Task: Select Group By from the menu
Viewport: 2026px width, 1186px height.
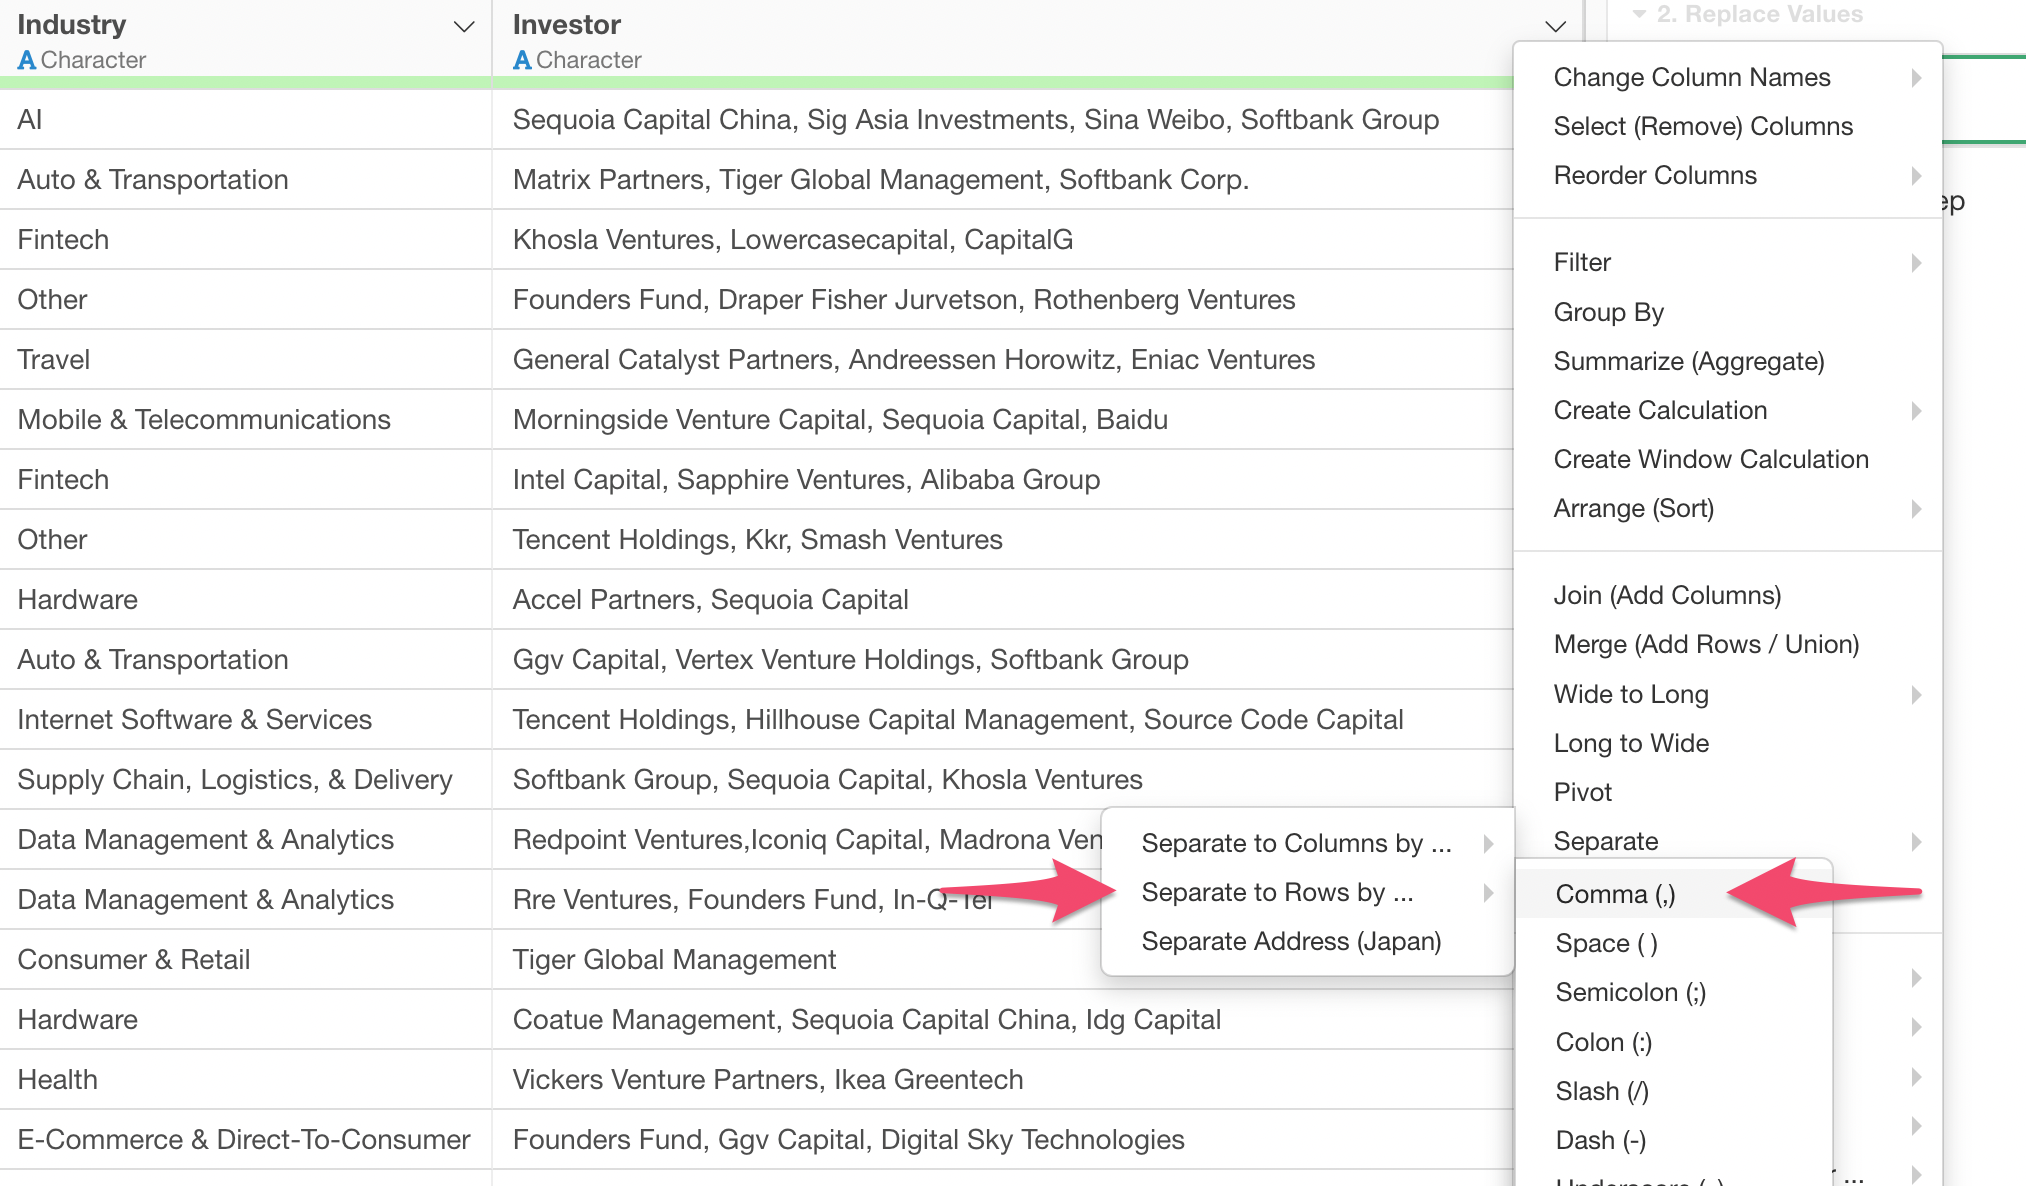Action: click(1608, 312)
